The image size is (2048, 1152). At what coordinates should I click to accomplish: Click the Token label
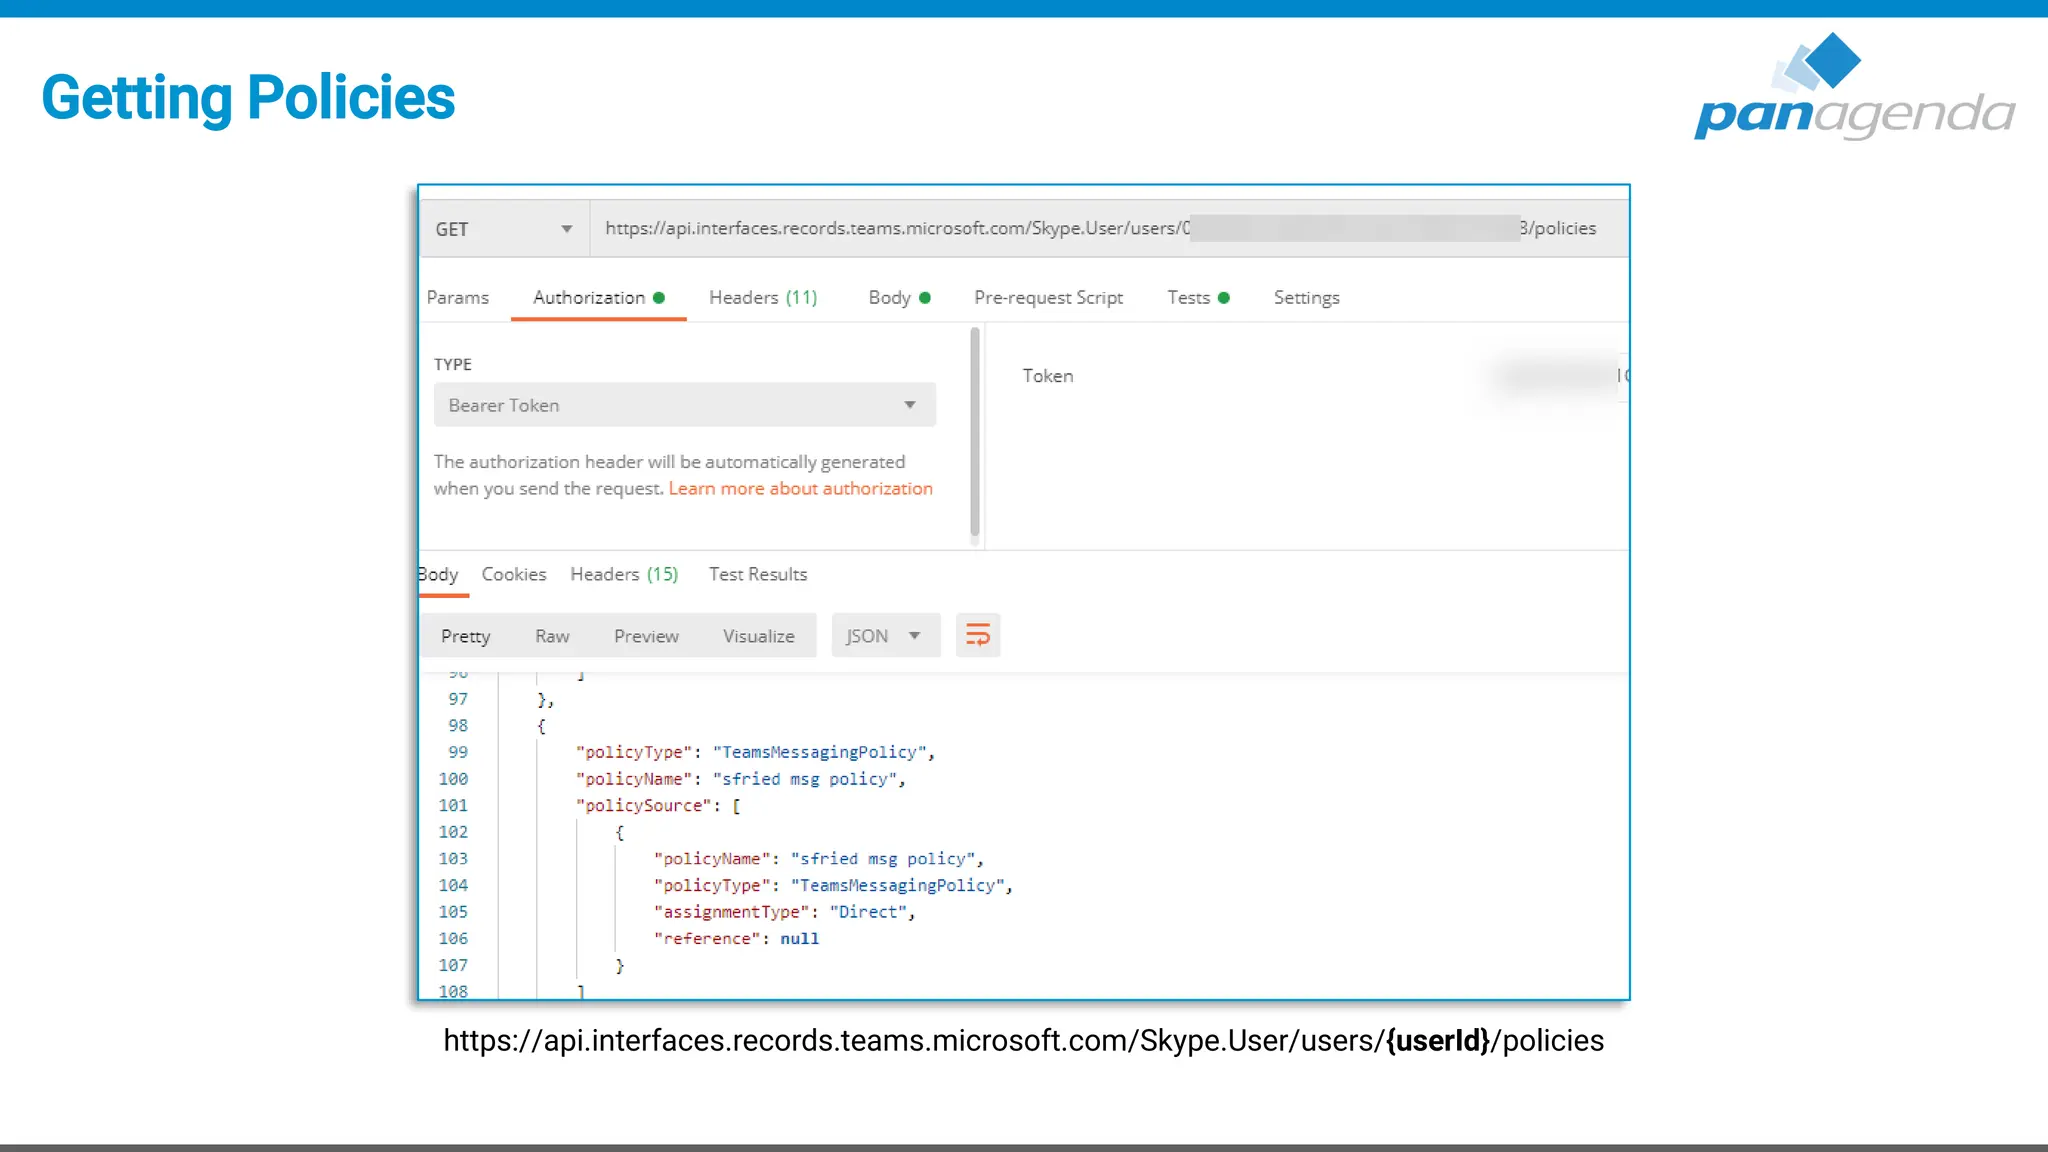(1047, 376)
